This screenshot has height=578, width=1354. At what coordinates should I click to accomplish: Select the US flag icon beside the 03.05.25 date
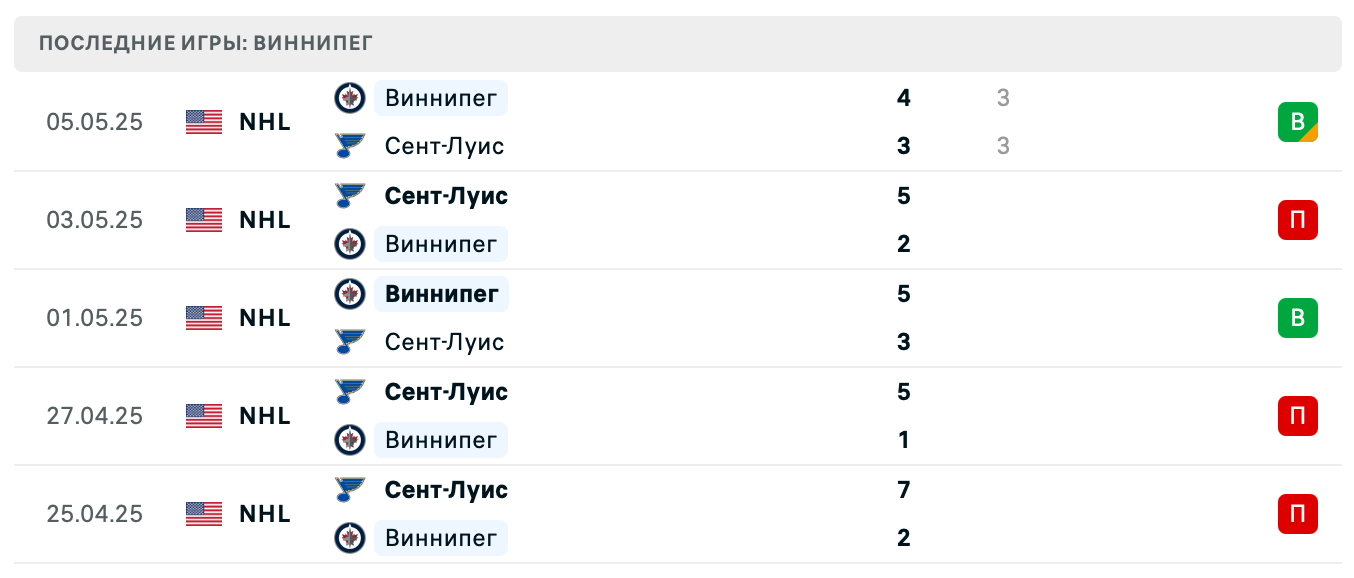[204, 220]
